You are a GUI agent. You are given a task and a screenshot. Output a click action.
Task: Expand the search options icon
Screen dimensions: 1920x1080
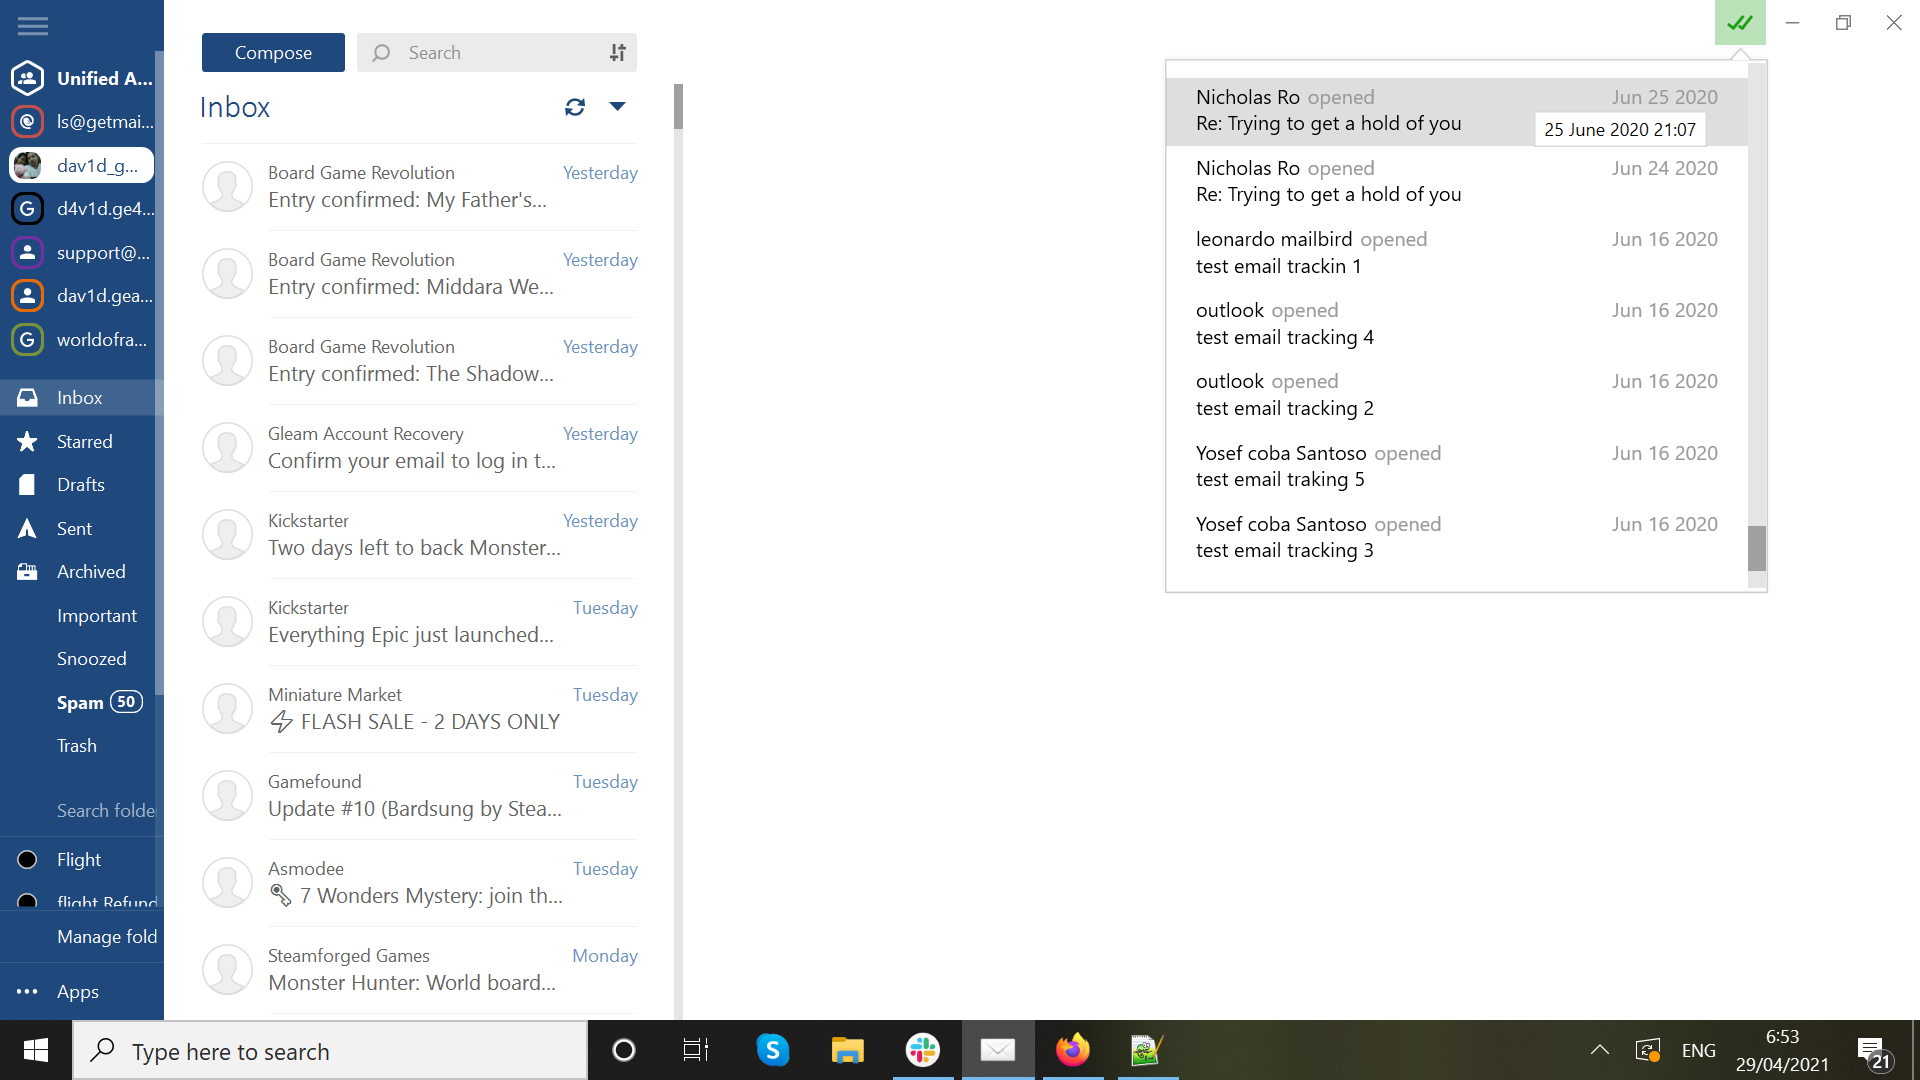pyautogui.click(x=616, y=53)
